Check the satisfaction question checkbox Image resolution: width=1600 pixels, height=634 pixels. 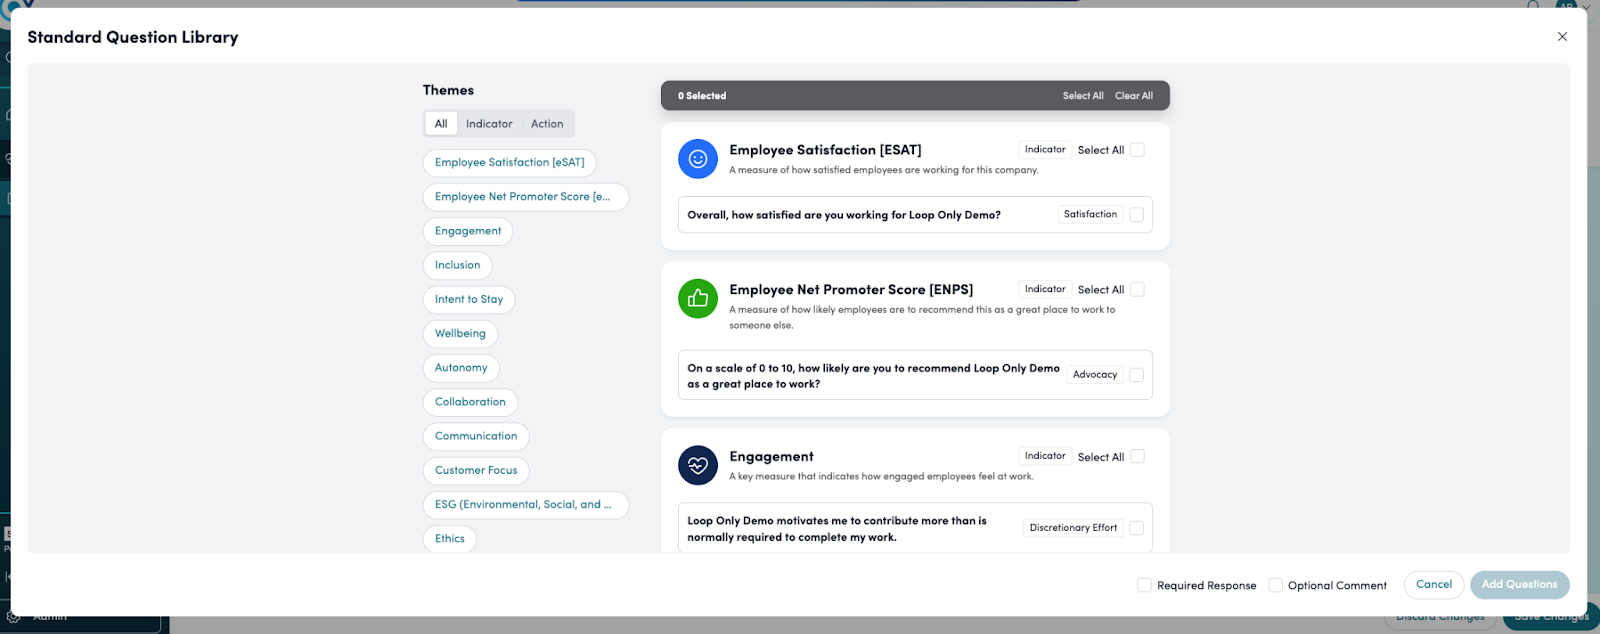pyautogui.click(x=1136, y=215)
